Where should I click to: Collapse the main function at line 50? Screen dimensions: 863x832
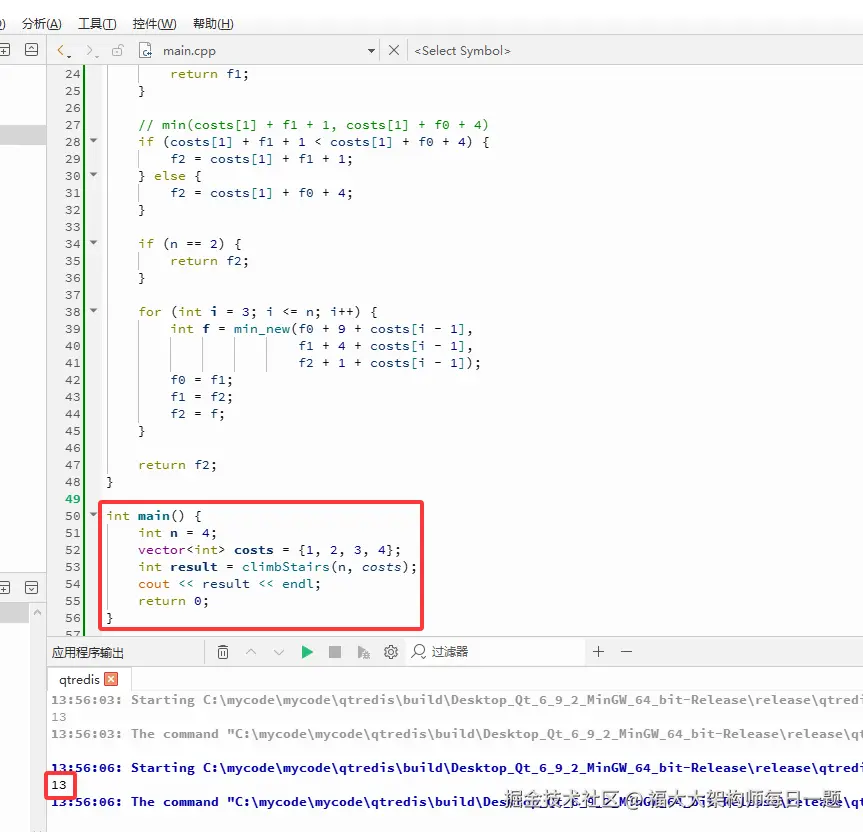94,515
